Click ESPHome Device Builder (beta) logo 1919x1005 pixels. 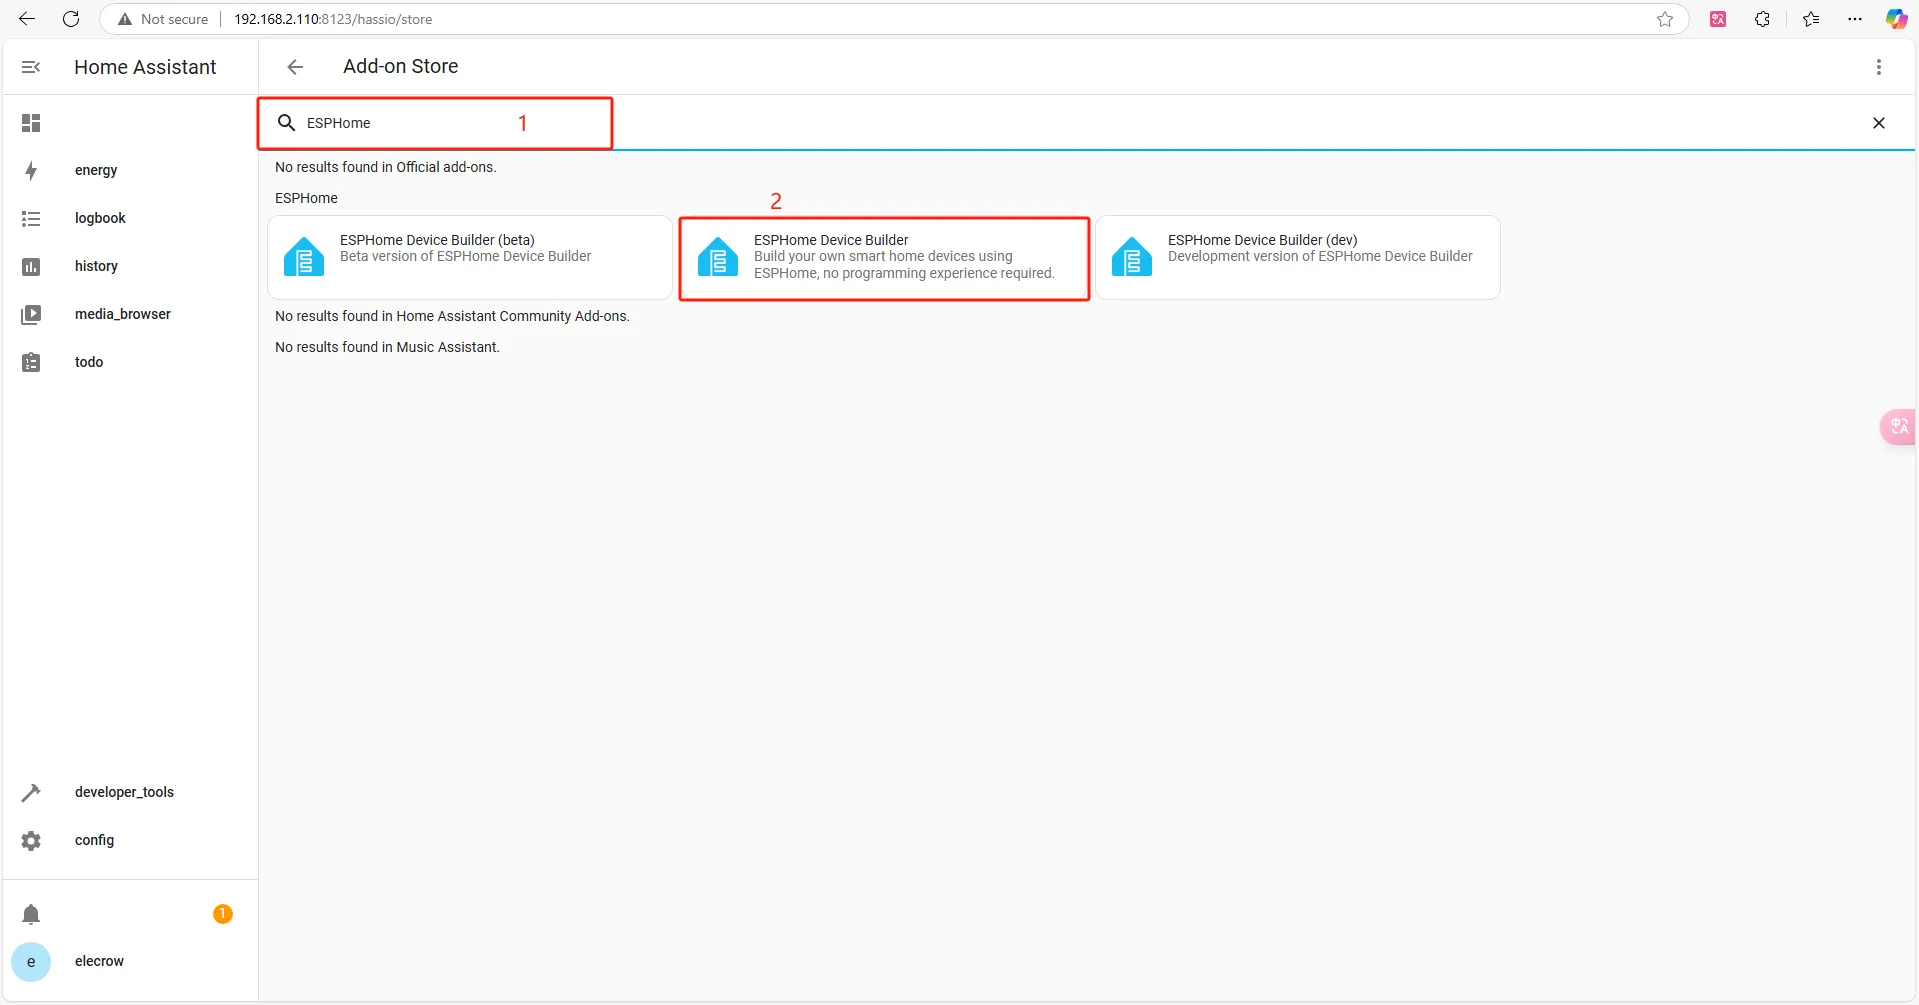coord(304,257)
